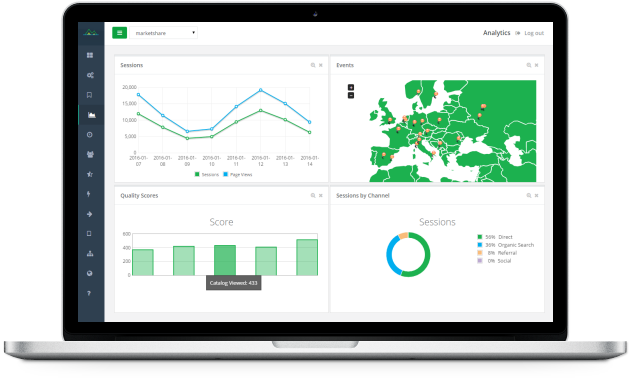Toggle Sessions series in chart legend
This screenshot has width=632, height=378.
pyautogui.click(x=207, y=174)
